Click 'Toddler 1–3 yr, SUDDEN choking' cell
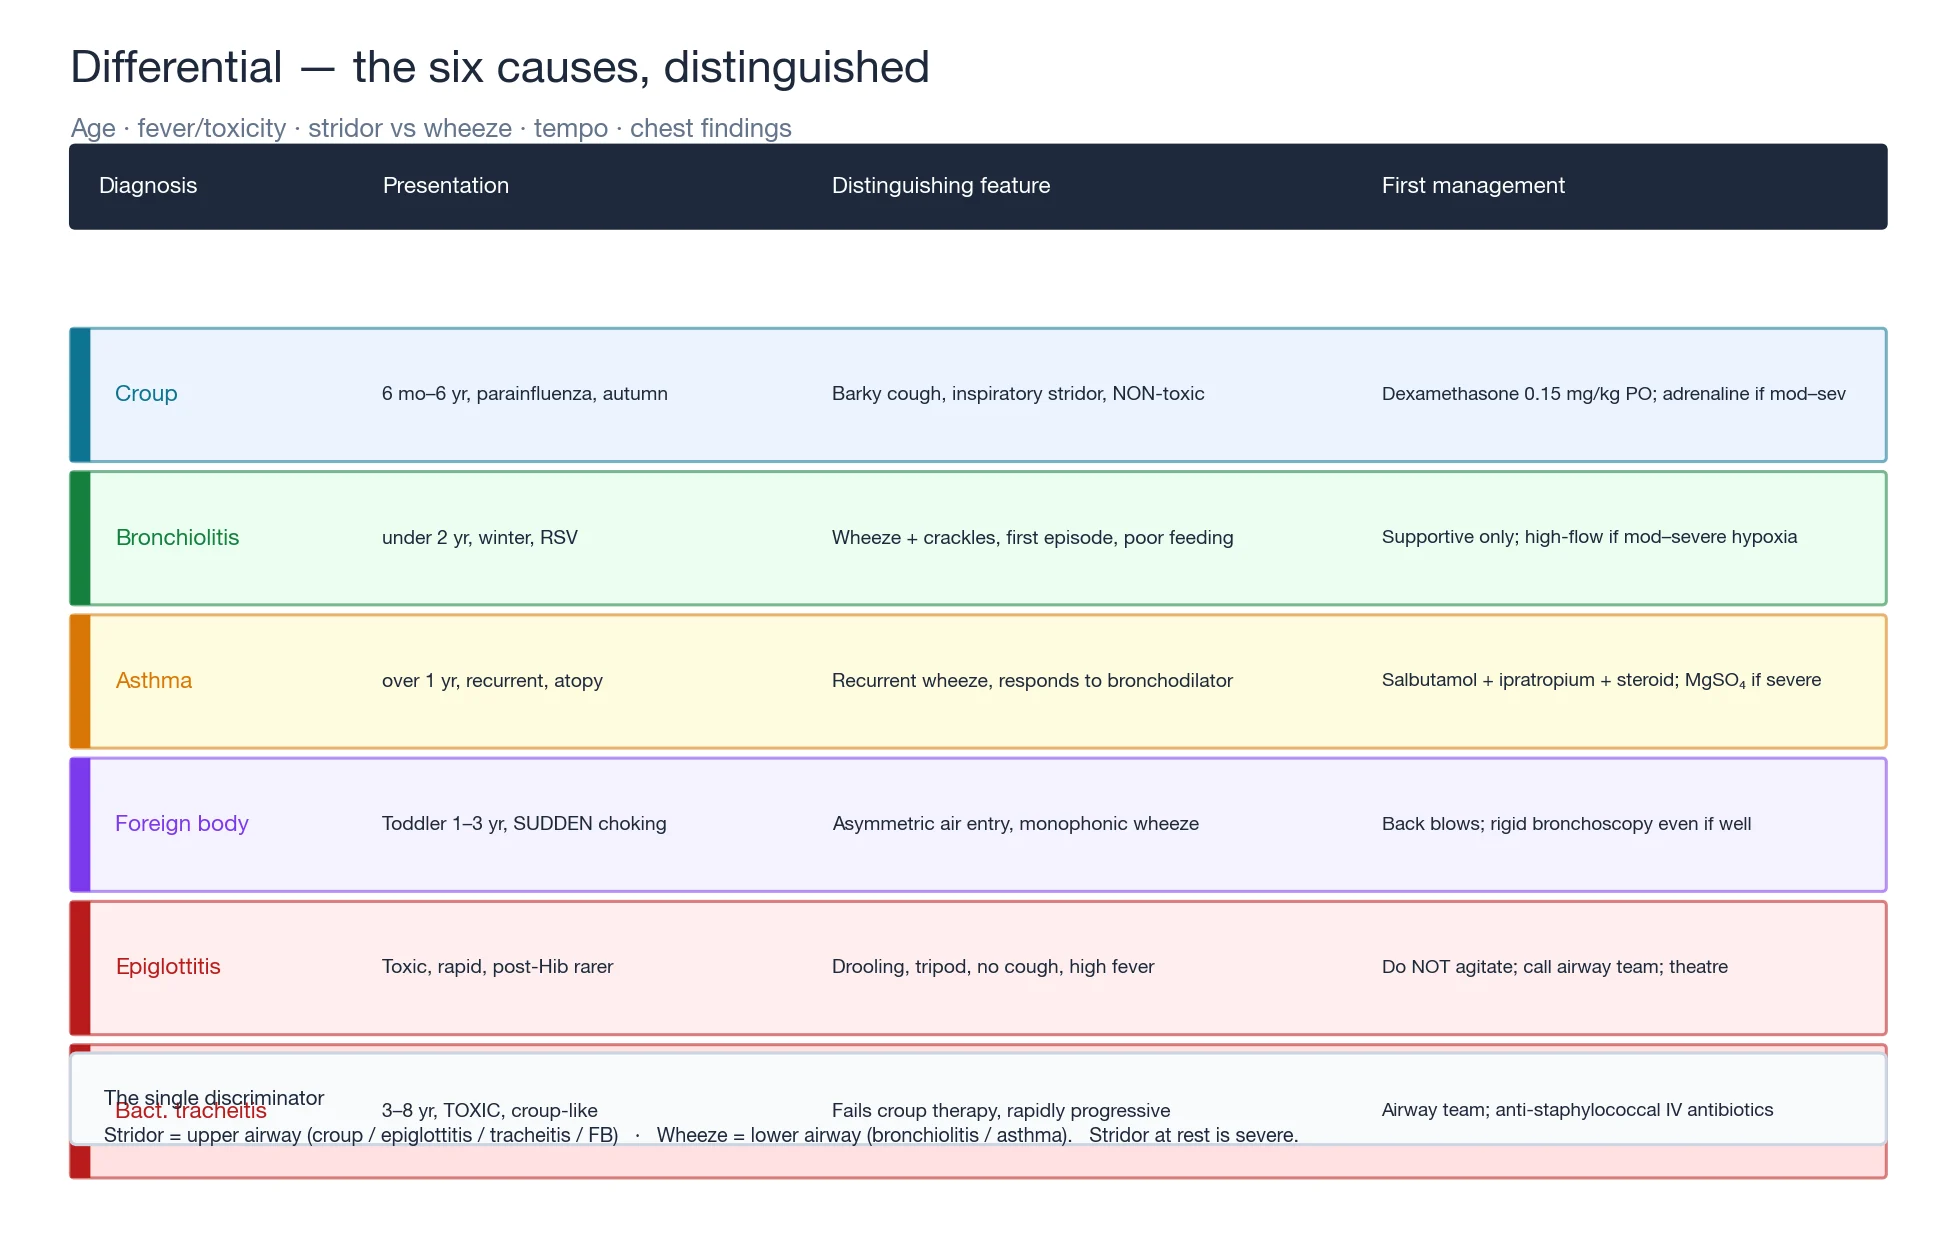The width and height of the screenshot is (1956, 1240). pyautogui.click(x=524, y=824)
